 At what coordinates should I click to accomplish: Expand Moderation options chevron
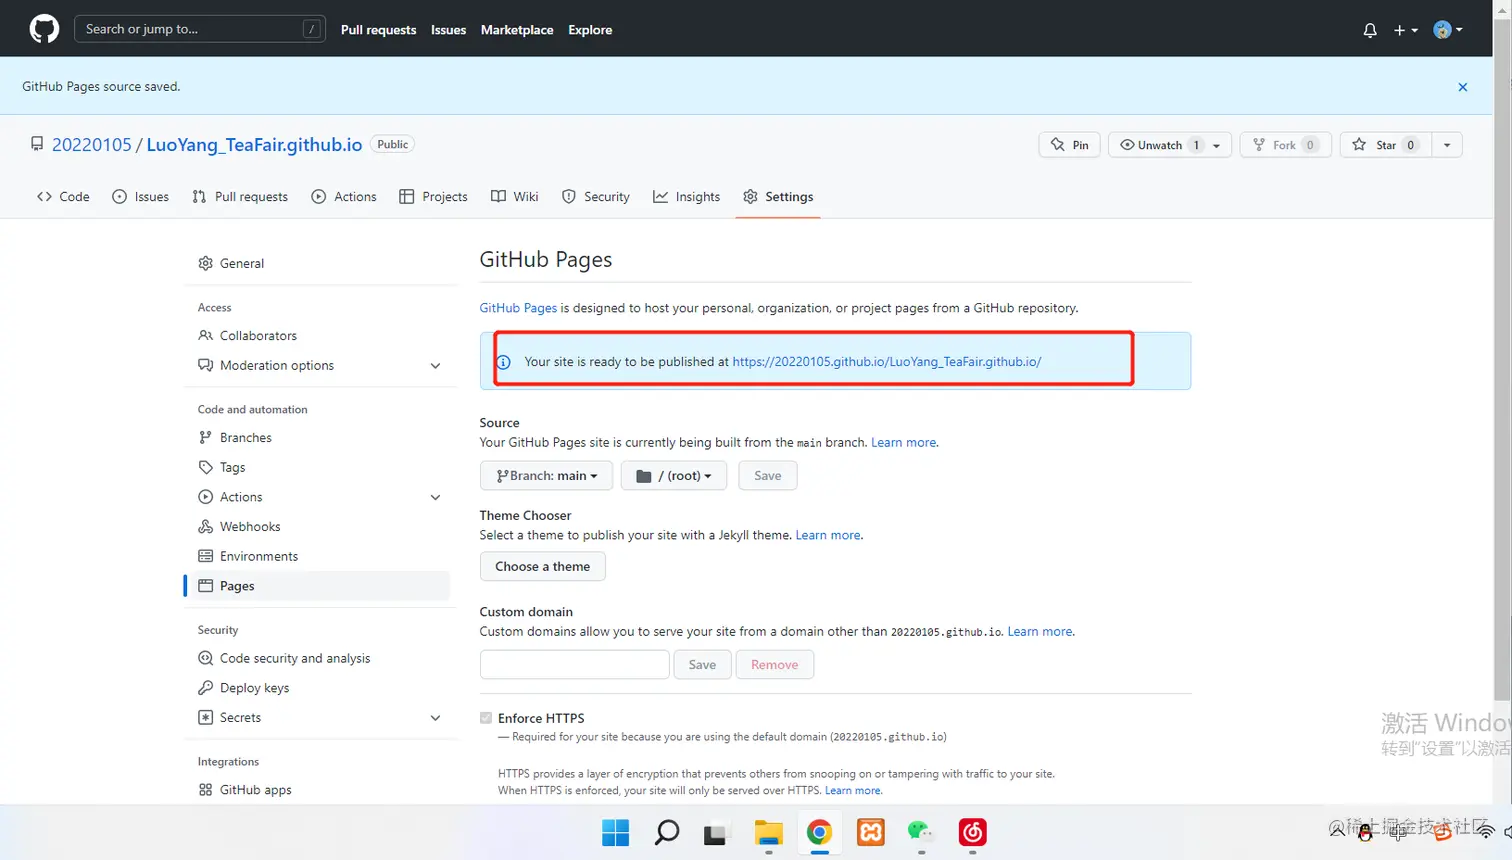point(435,366)
